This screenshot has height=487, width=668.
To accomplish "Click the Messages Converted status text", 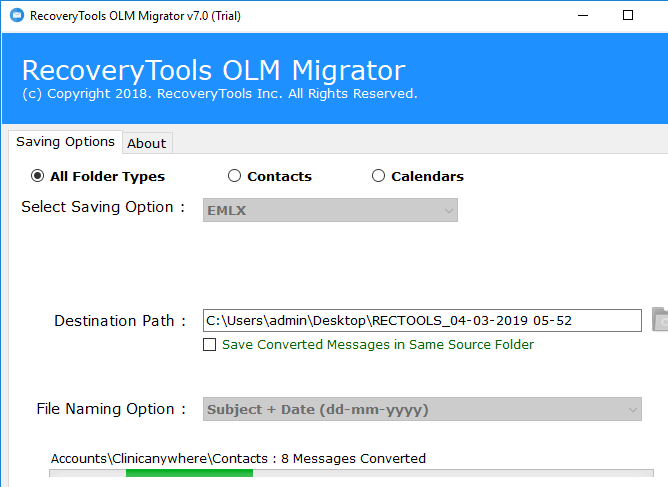I will click(x=238, y=459).
